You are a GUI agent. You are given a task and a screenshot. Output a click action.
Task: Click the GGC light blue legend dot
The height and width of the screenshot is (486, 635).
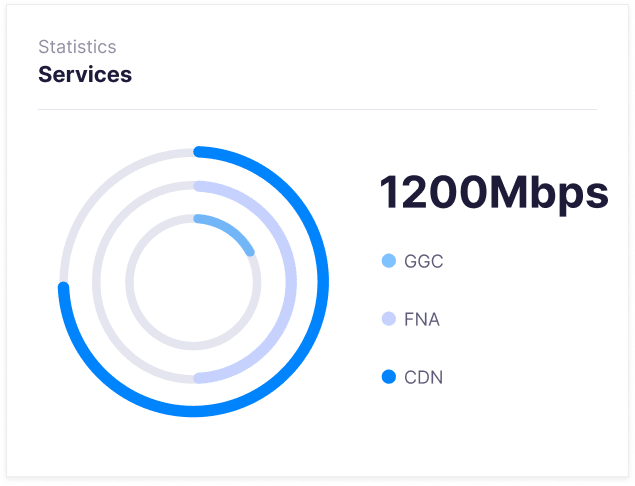point(390,261)
